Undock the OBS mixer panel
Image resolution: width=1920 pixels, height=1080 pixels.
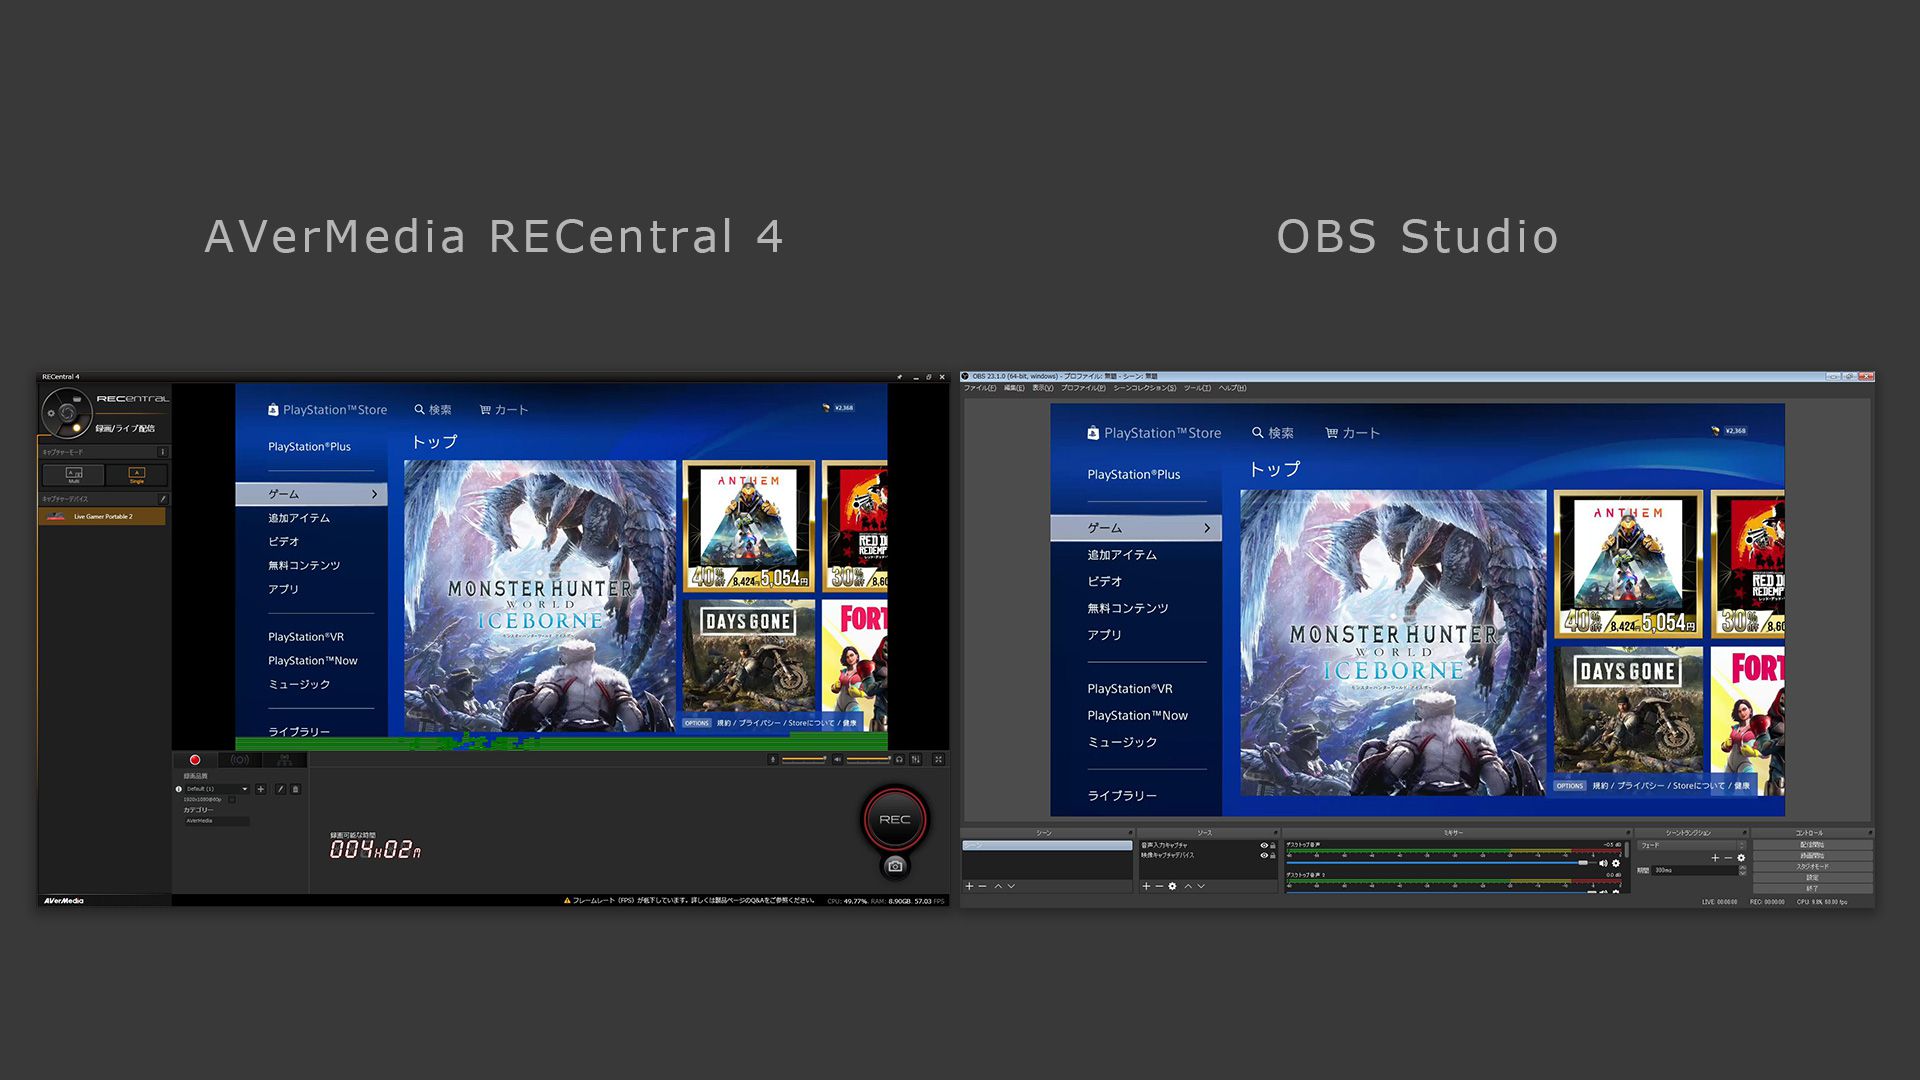(x=1628, y=833)
